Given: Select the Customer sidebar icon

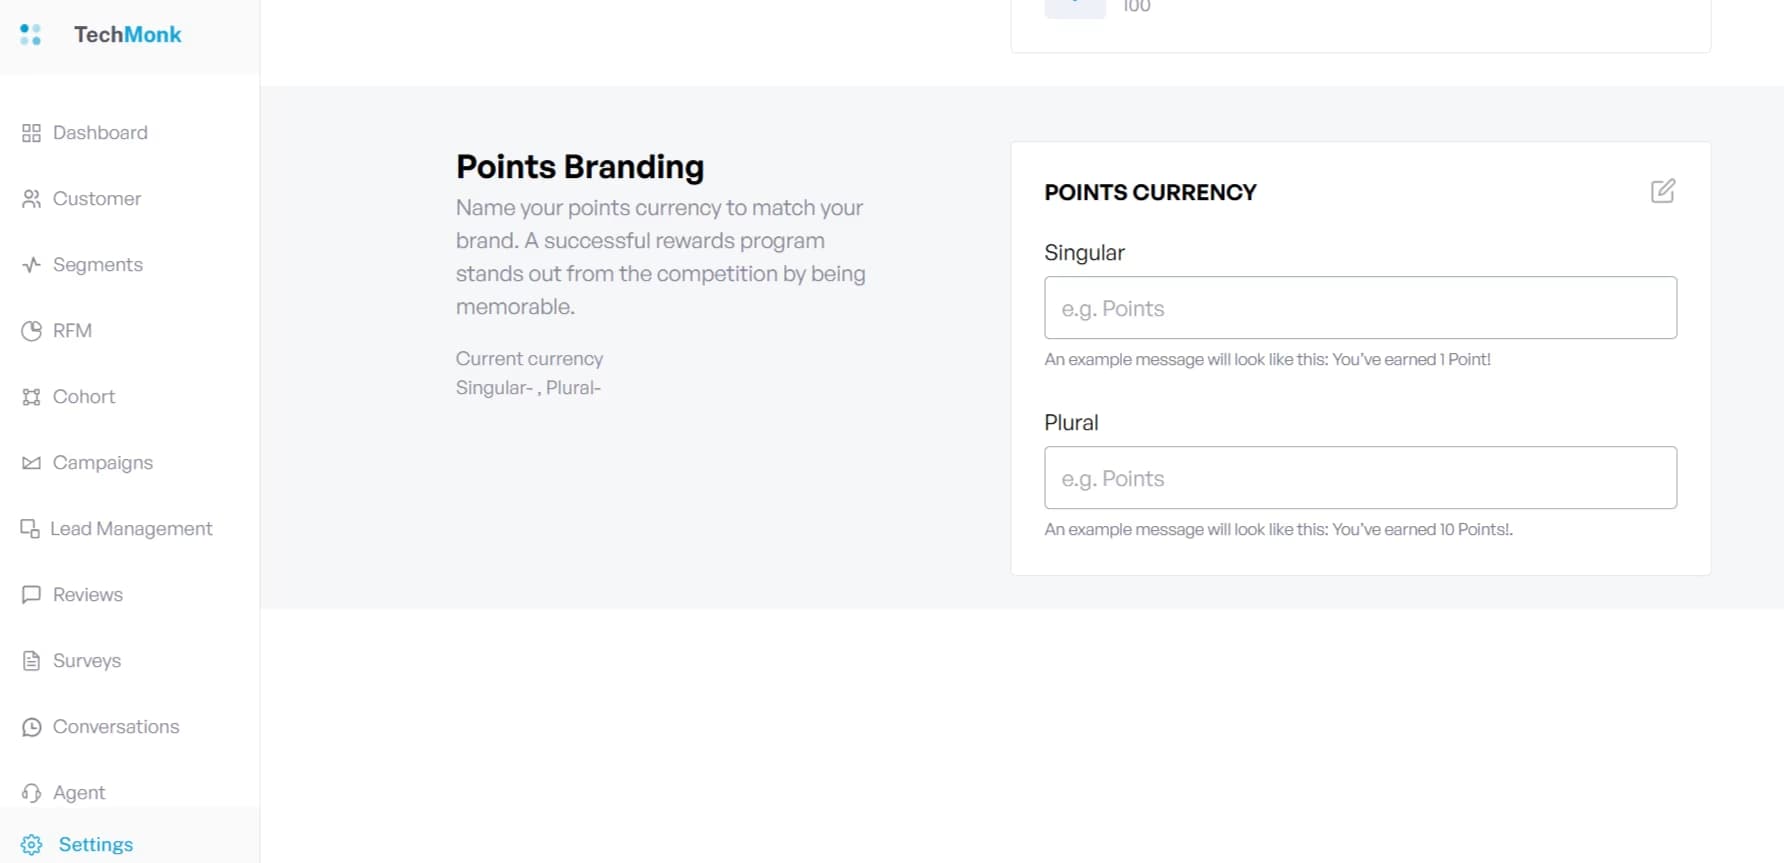Looking at the screenshot, I should tap(31, 198).
